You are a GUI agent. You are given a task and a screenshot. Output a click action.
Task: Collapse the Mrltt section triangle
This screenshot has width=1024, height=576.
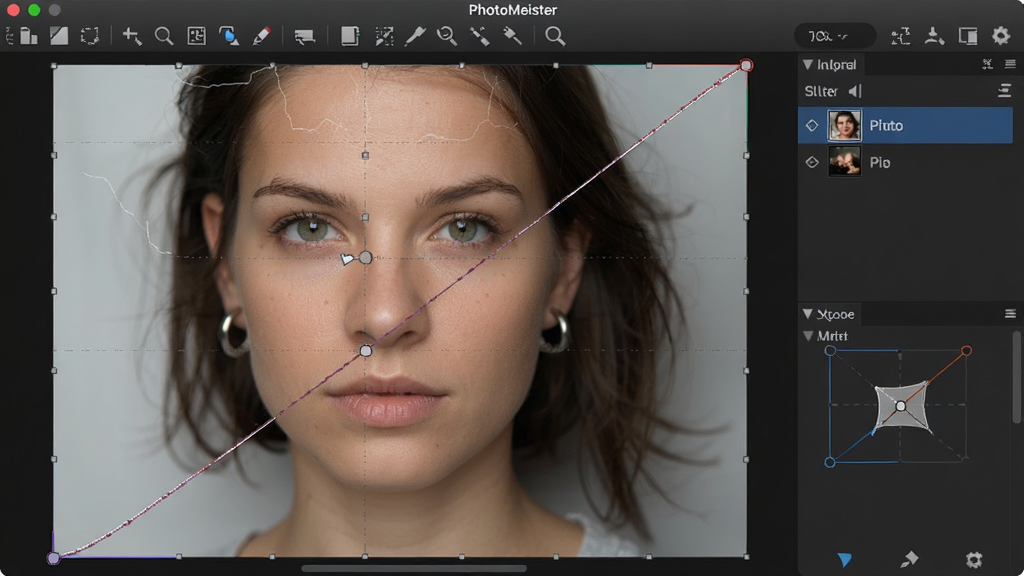[808, 336]
